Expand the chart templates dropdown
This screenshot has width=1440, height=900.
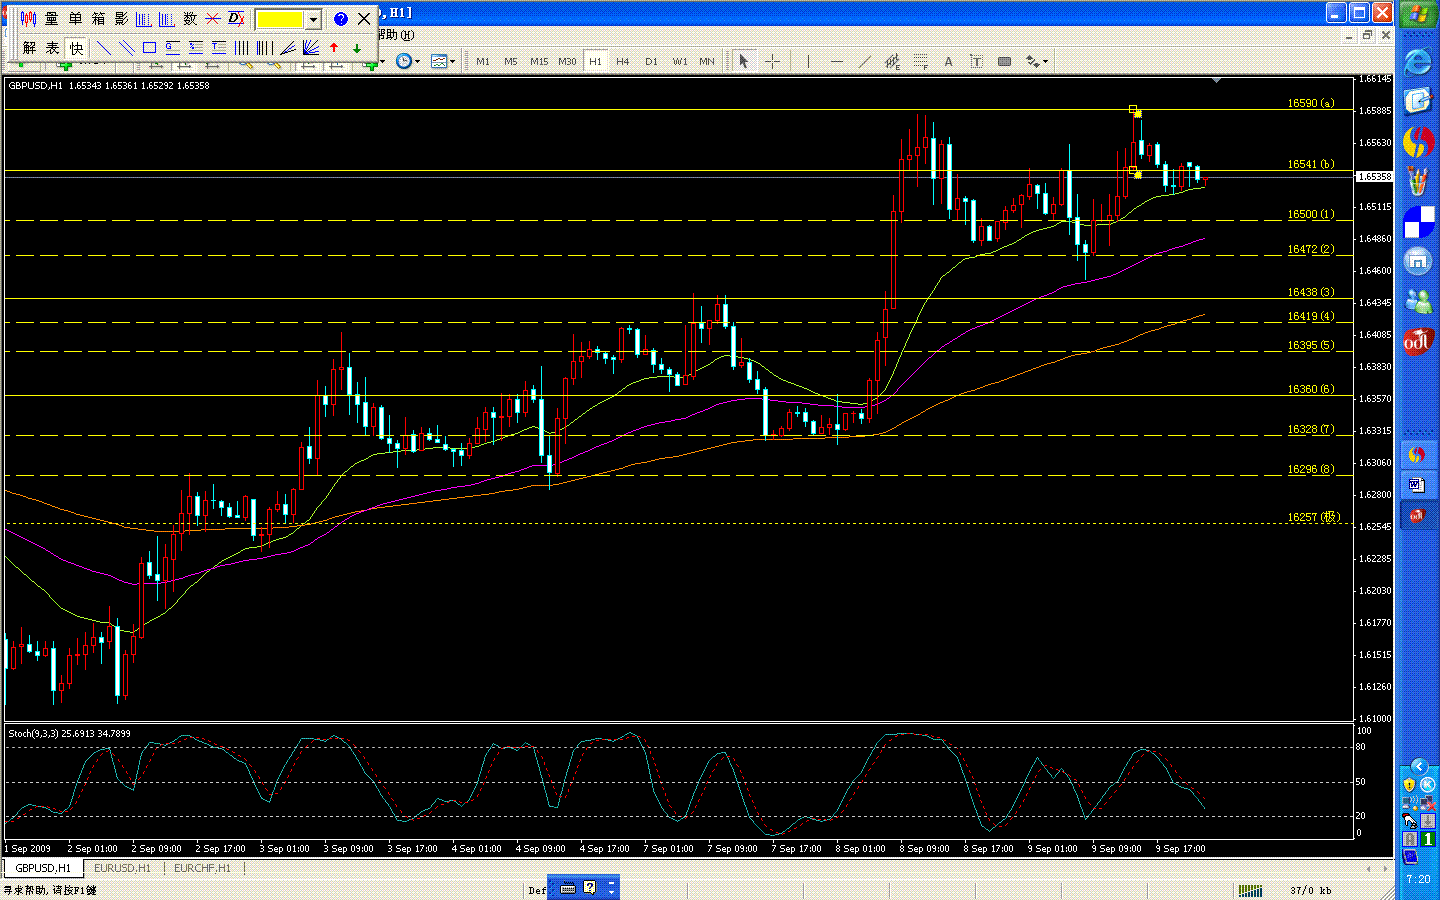(453, 62)
